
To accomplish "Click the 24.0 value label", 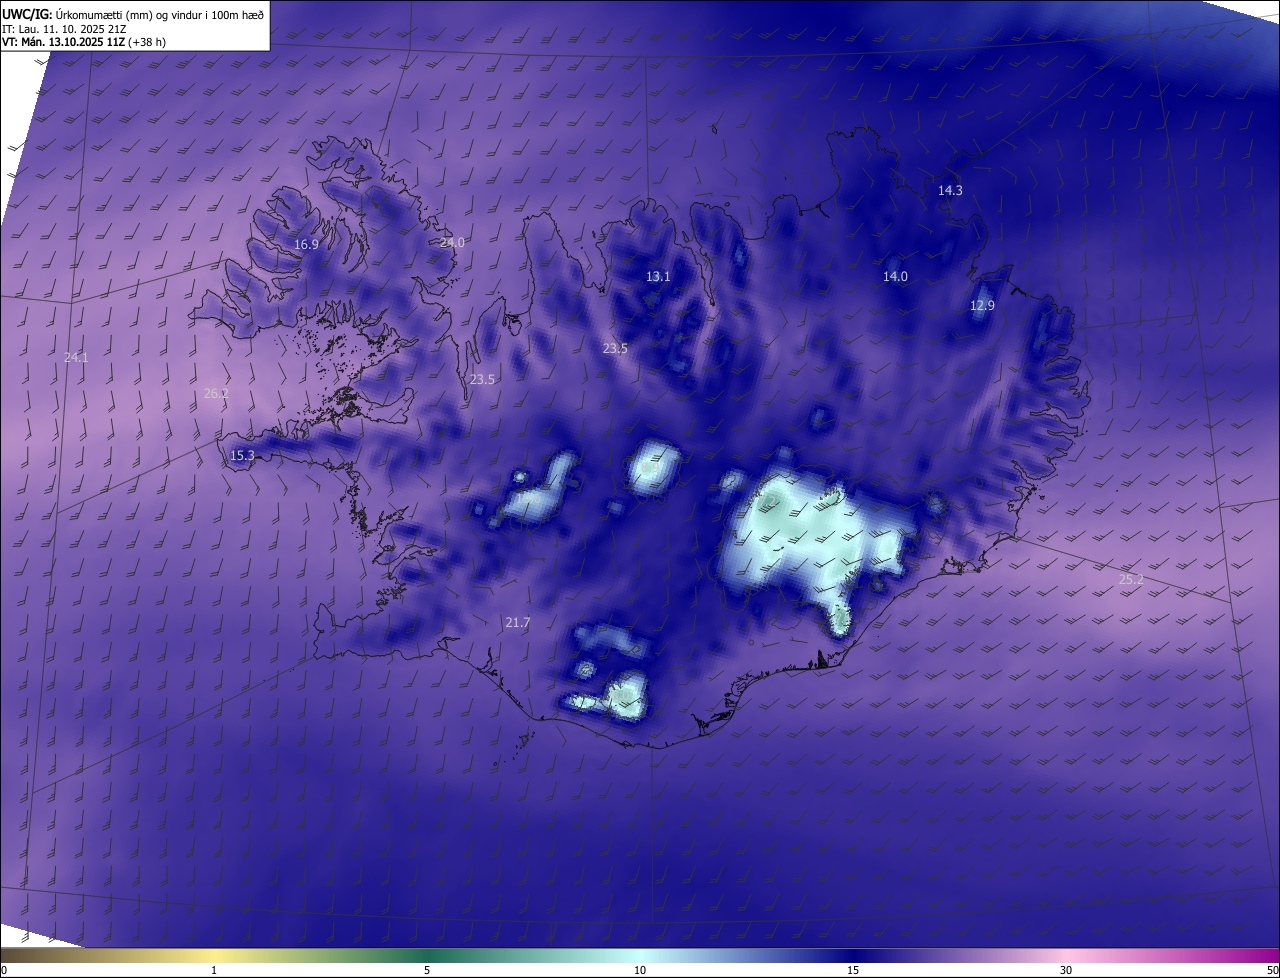I will pos(453,243).
